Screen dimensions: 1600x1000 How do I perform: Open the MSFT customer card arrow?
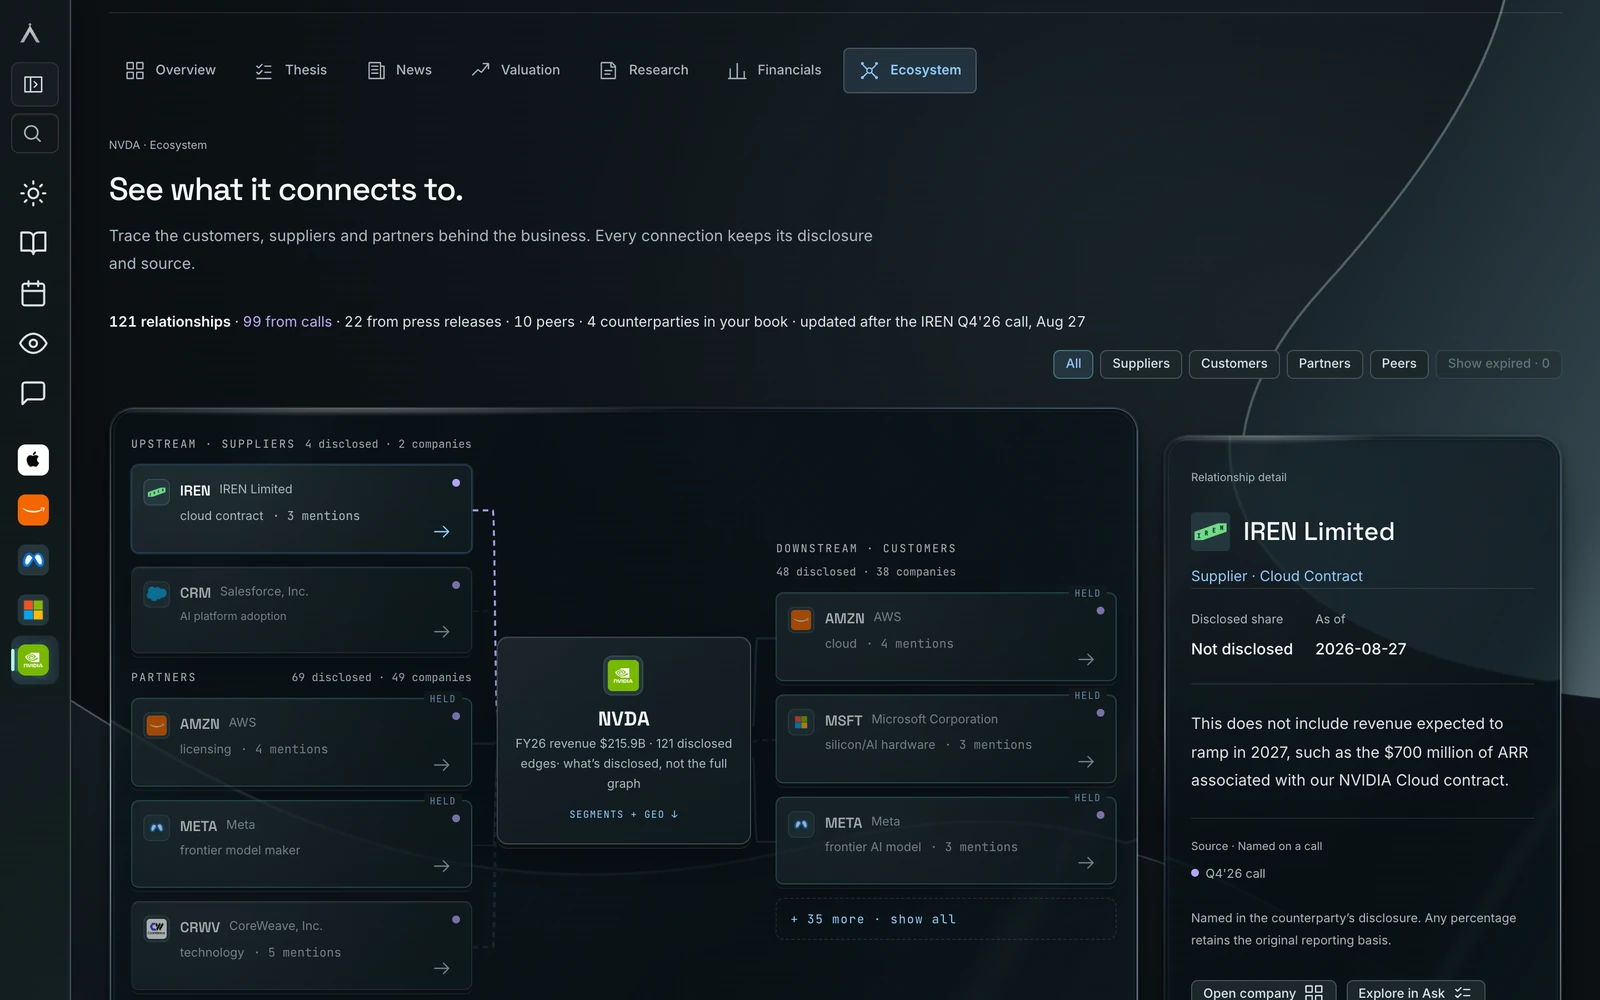point(1086,762)
